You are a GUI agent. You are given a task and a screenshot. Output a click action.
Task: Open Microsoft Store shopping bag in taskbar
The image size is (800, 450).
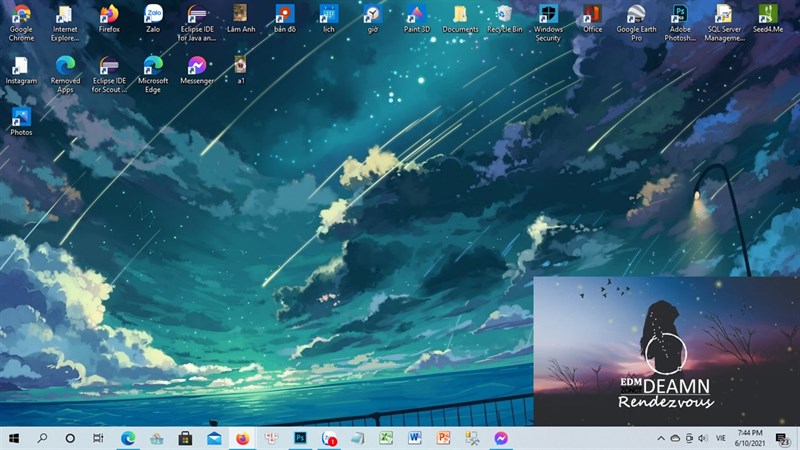coord(185,438)
